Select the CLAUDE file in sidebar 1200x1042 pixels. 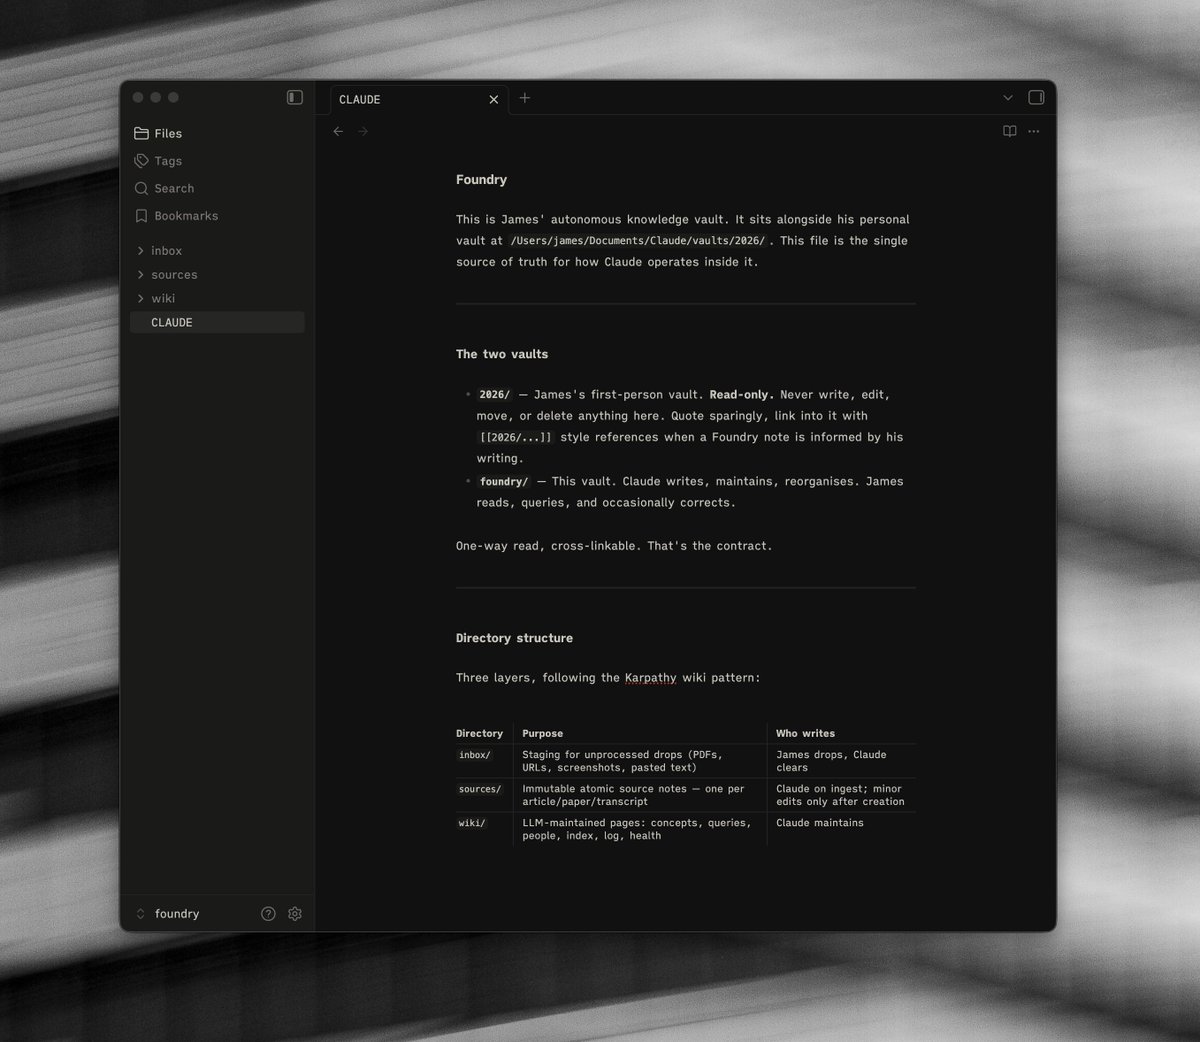click(x=172, y=322)
